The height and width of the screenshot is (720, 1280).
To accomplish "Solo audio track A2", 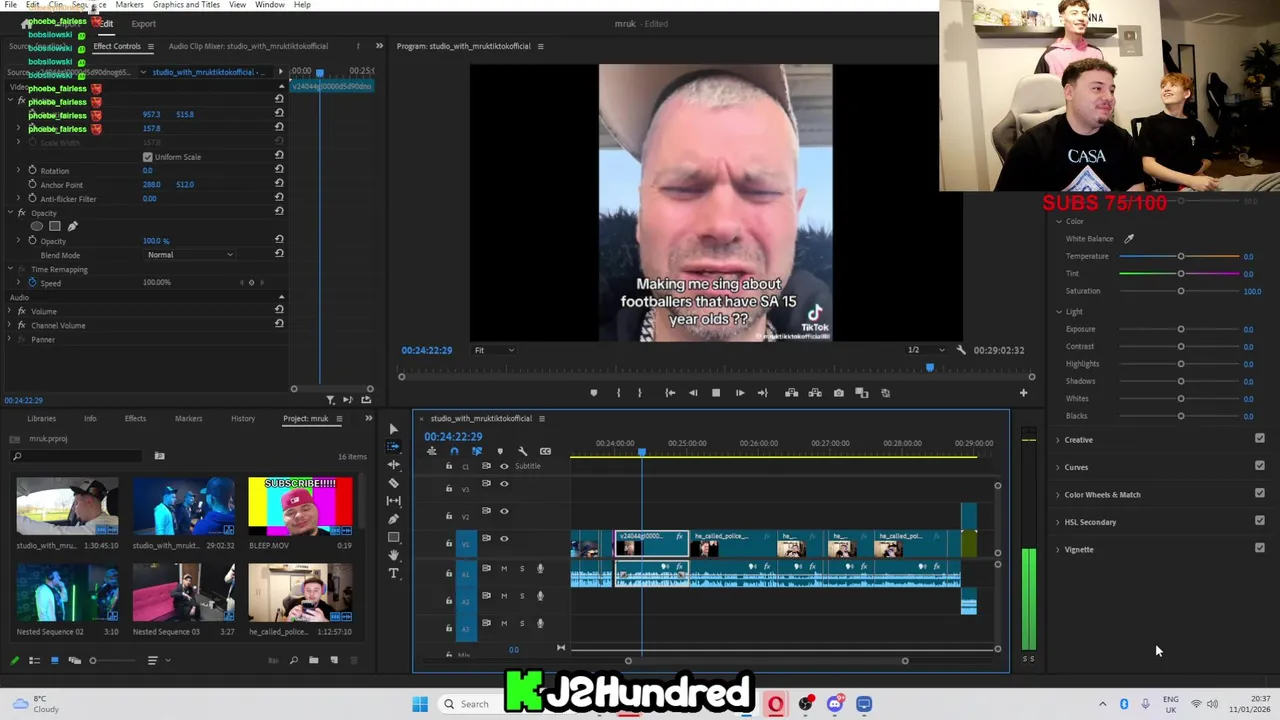I will point(521,596).
